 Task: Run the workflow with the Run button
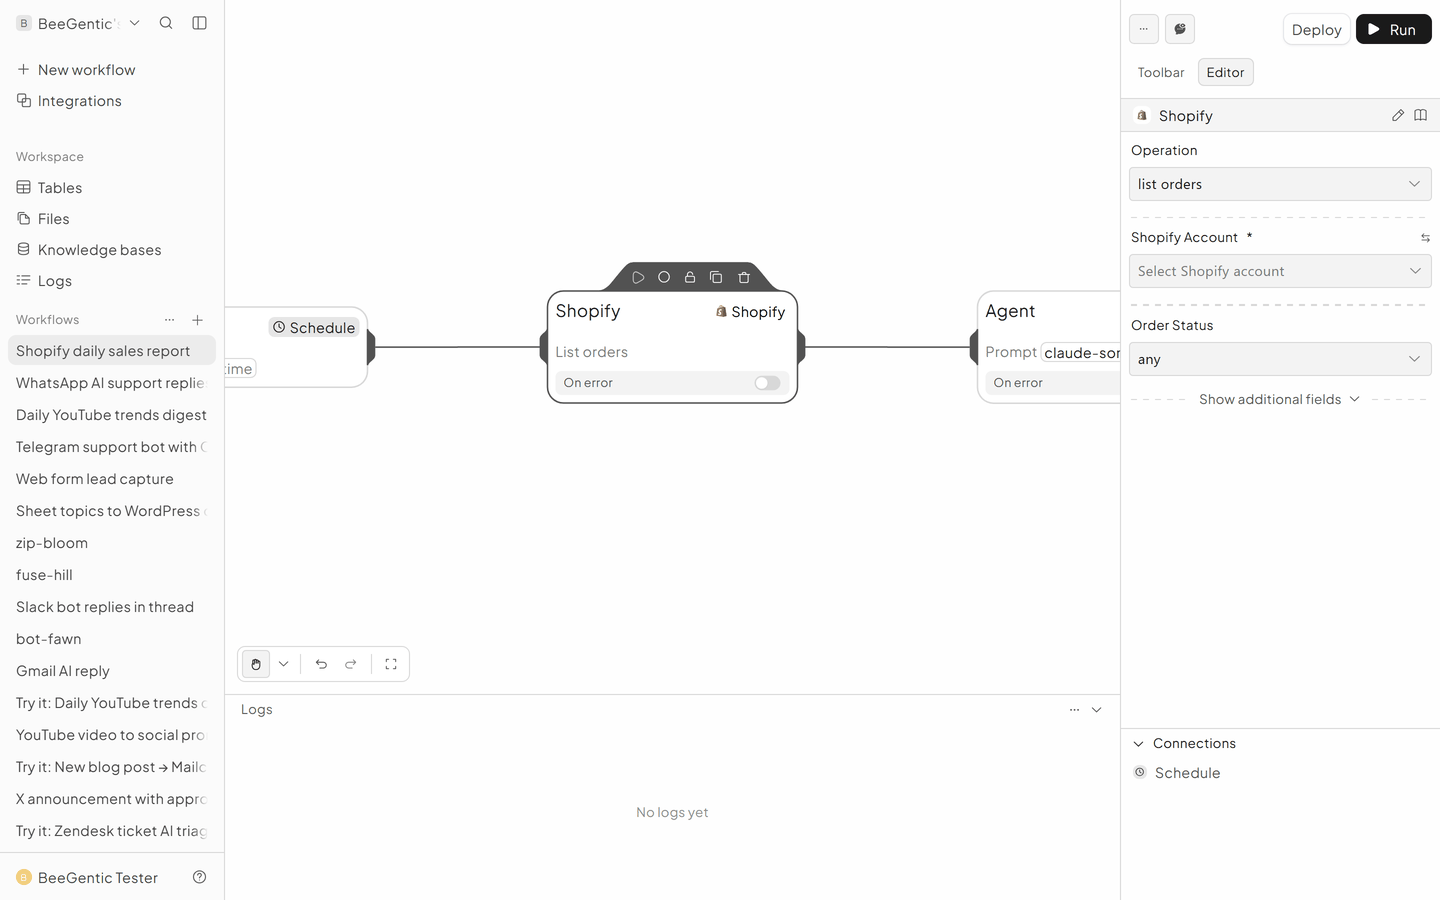[1393, 29]
